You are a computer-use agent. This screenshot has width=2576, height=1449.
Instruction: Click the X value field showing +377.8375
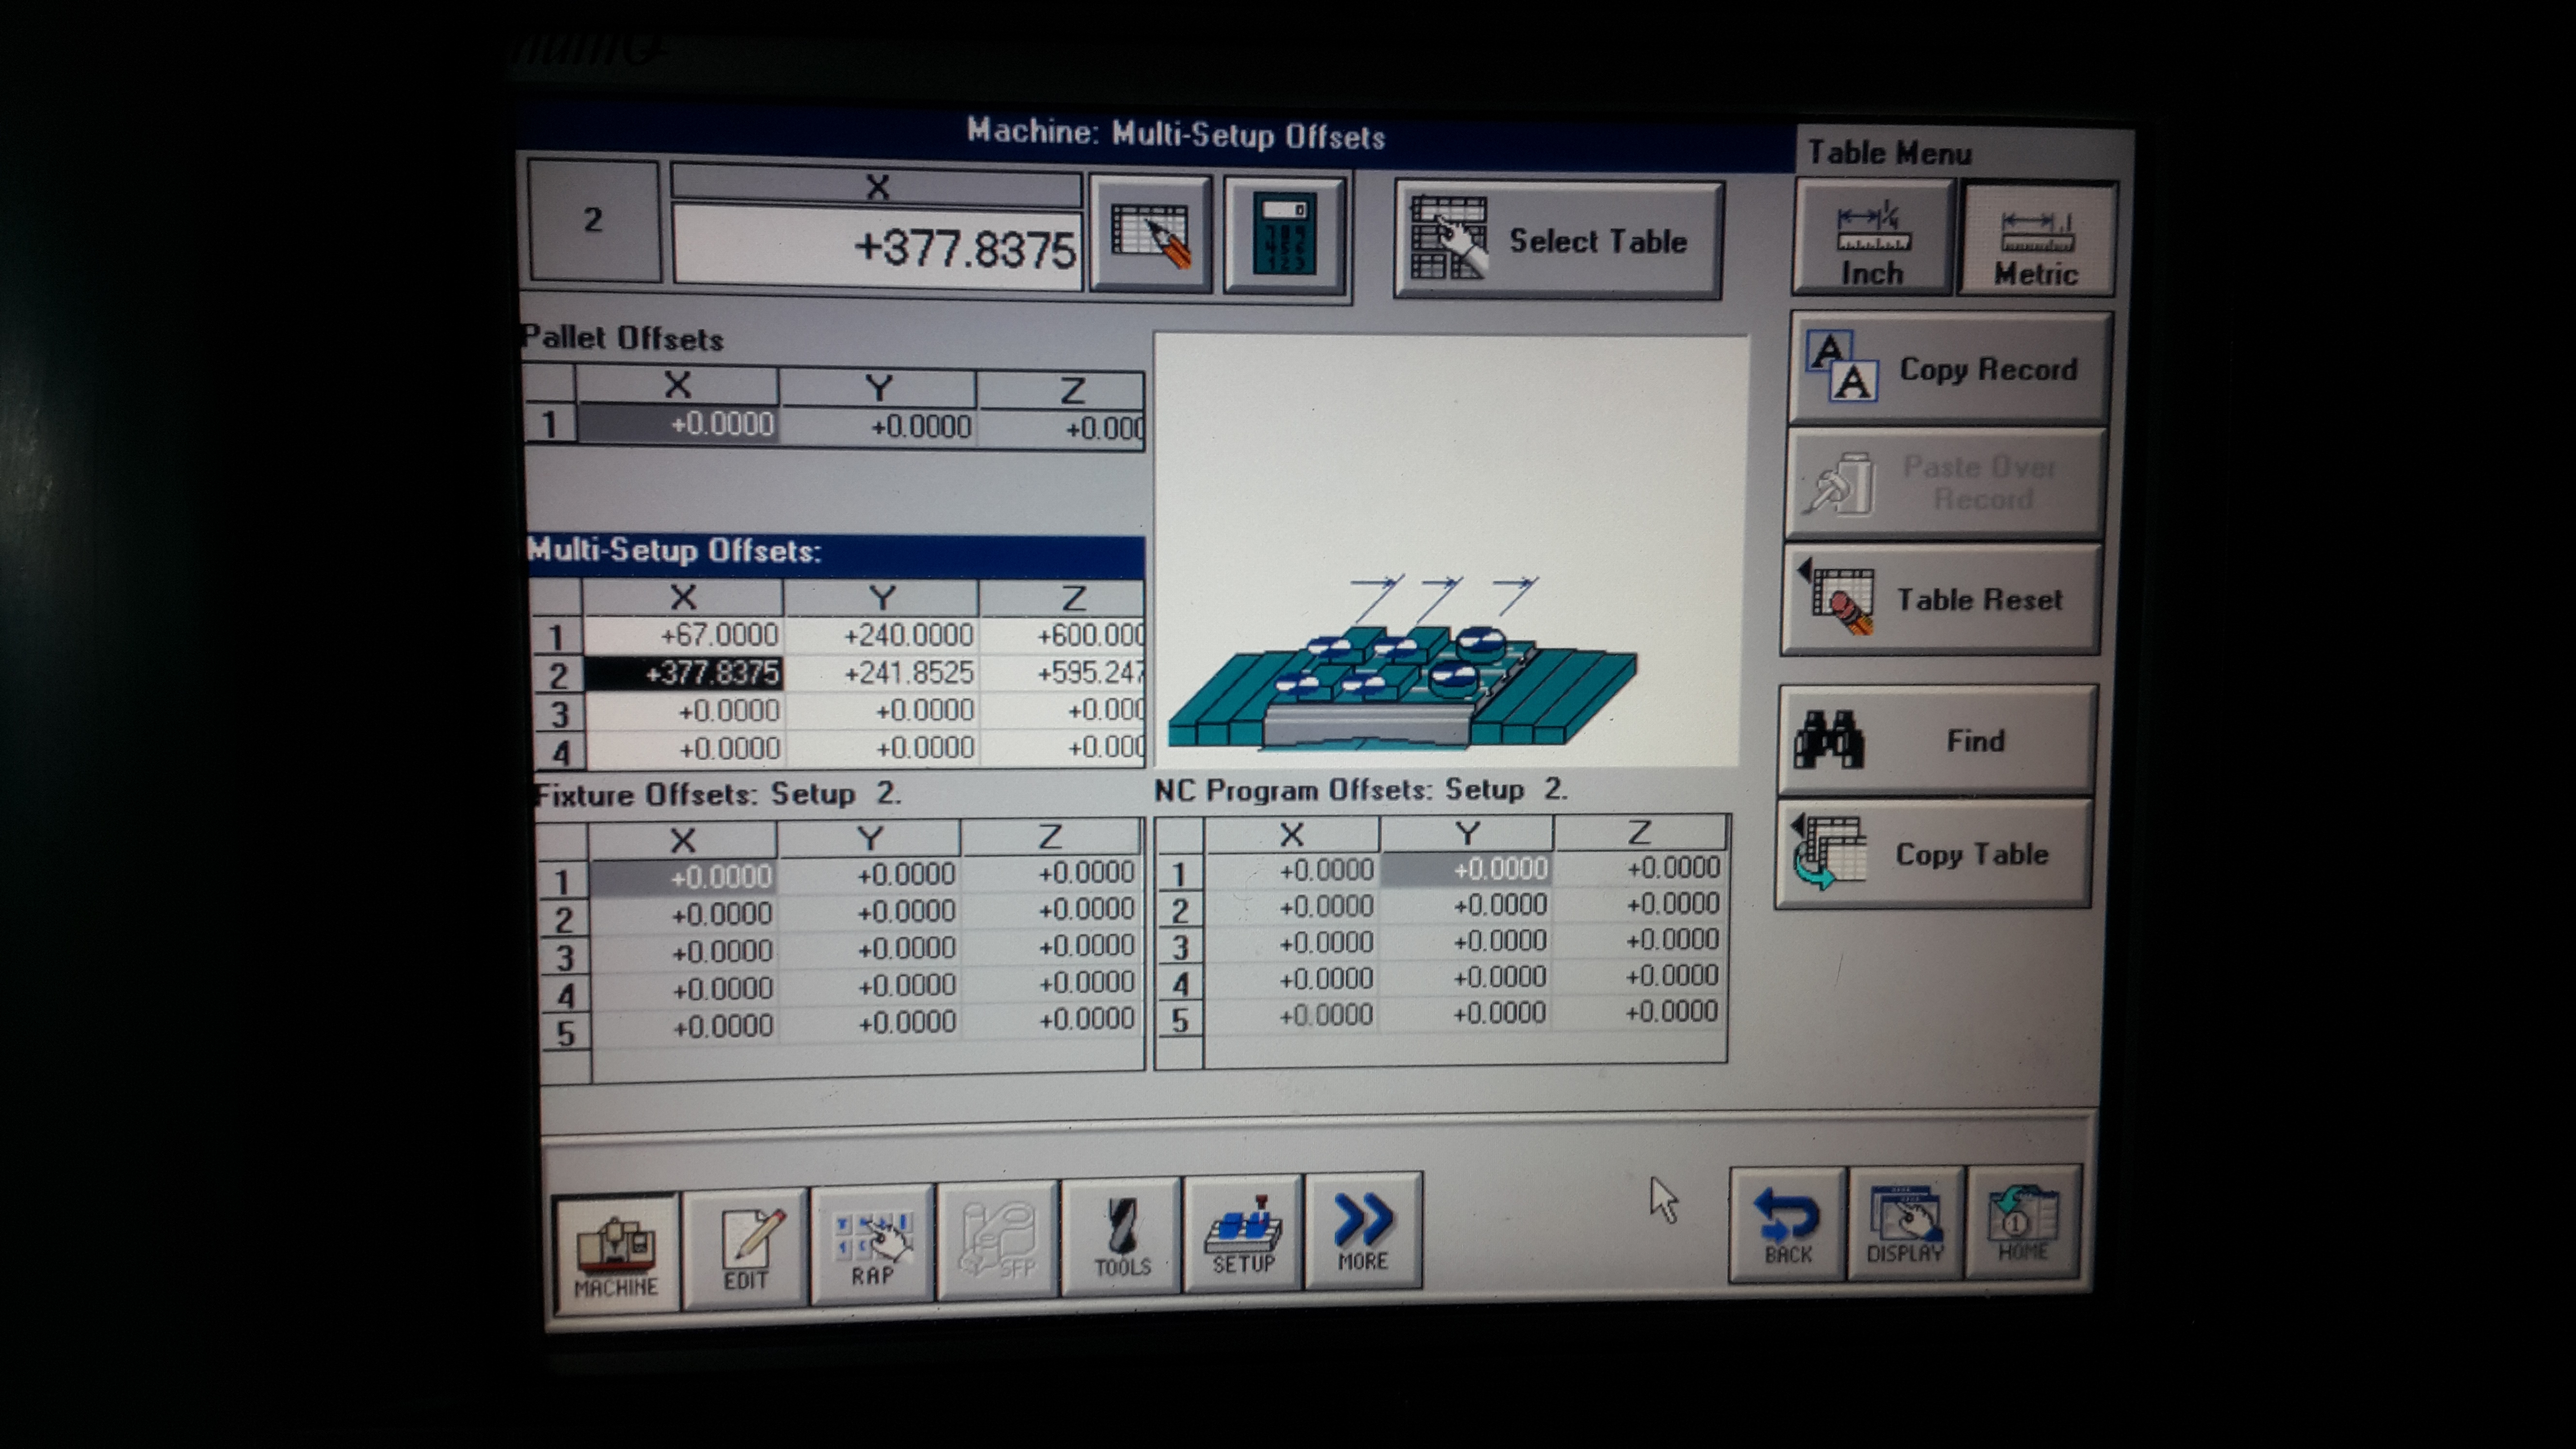click(878, 248)
